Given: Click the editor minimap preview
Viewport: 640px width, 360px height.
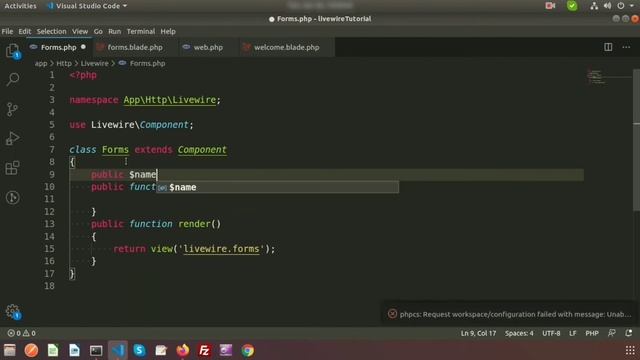Looking at the screenshot, I should click(596, 76).
